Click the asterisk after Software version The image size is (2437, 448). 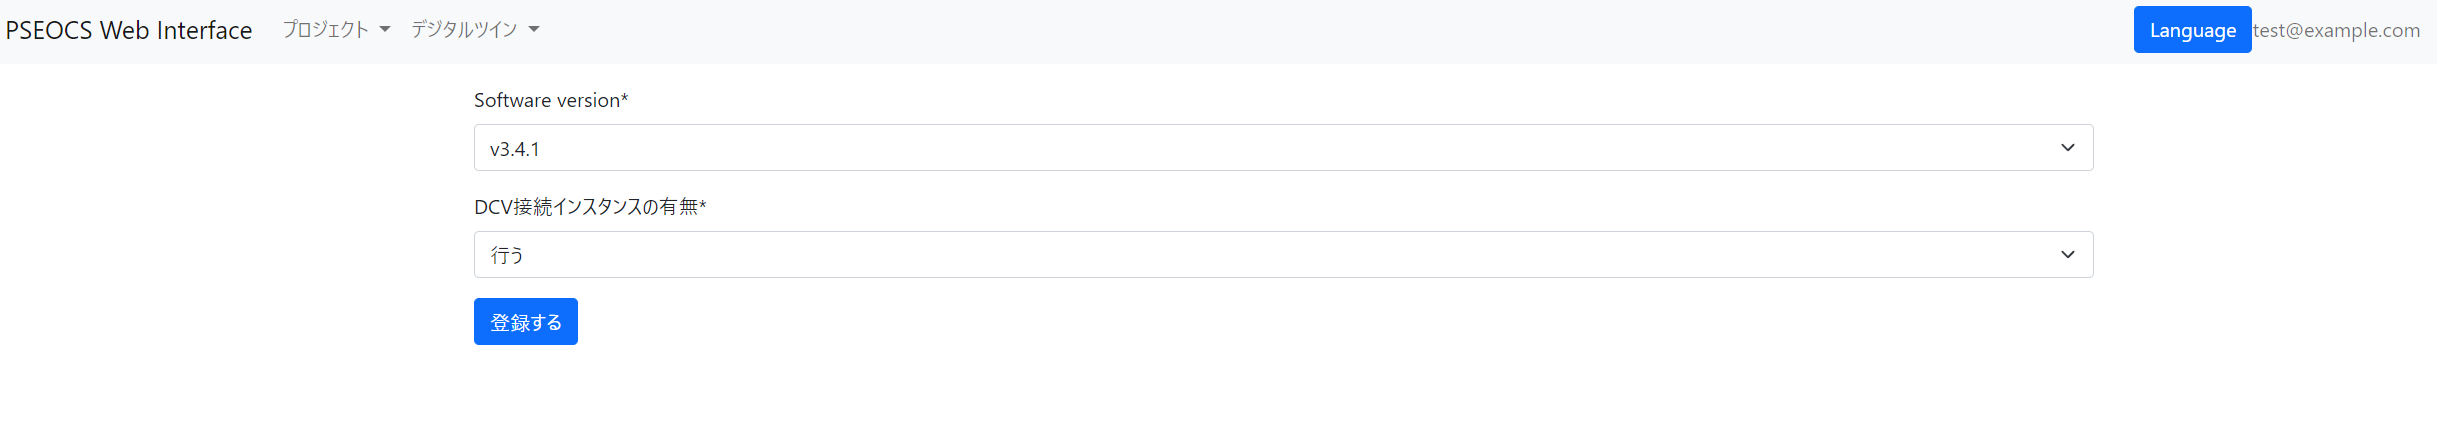tap(625, 98)
